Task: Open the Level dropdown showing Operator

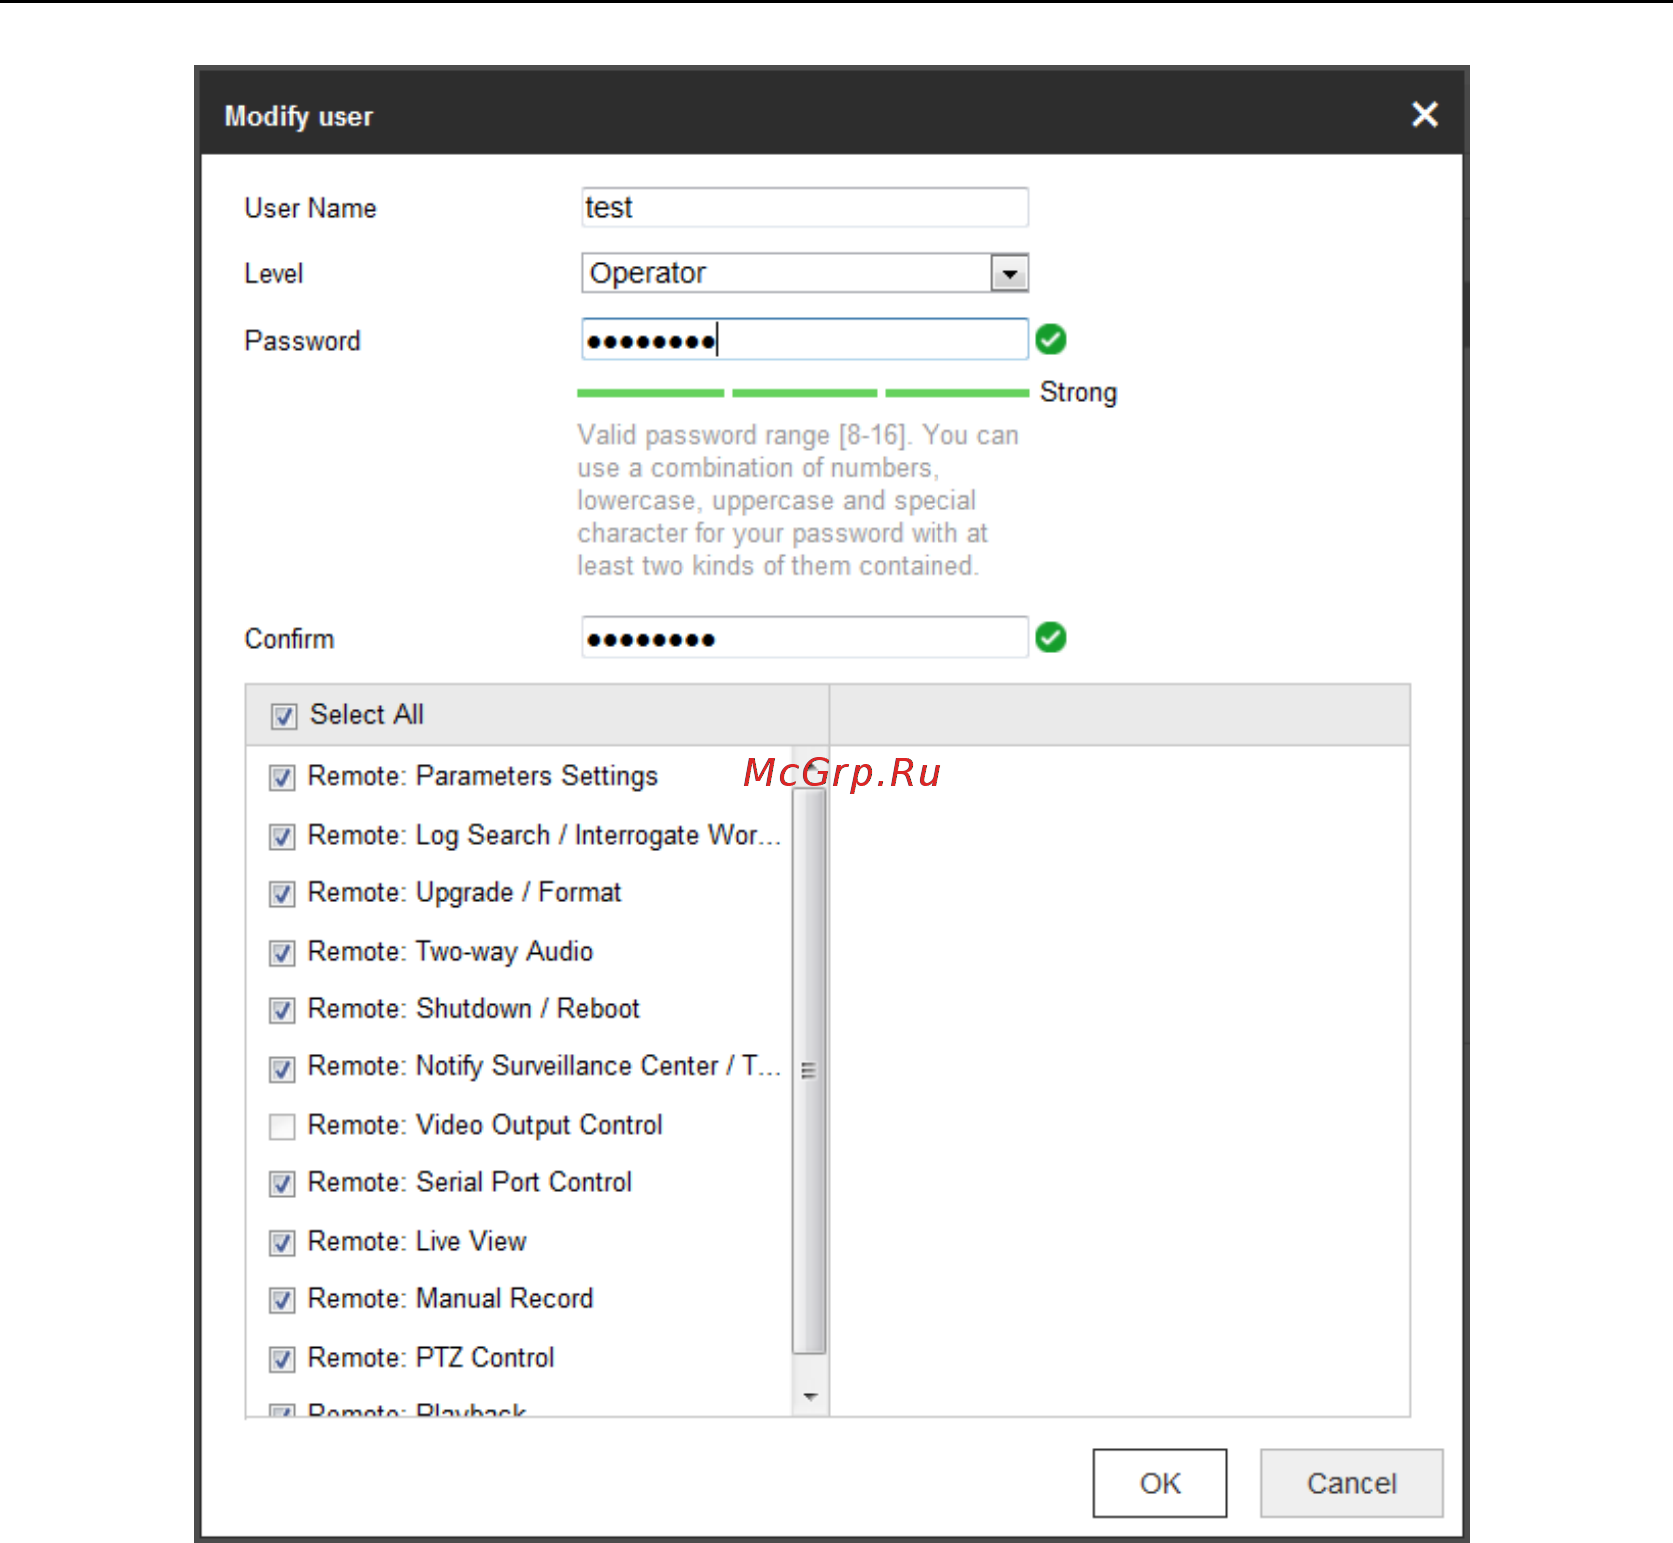Action: (x=804, y=273)
